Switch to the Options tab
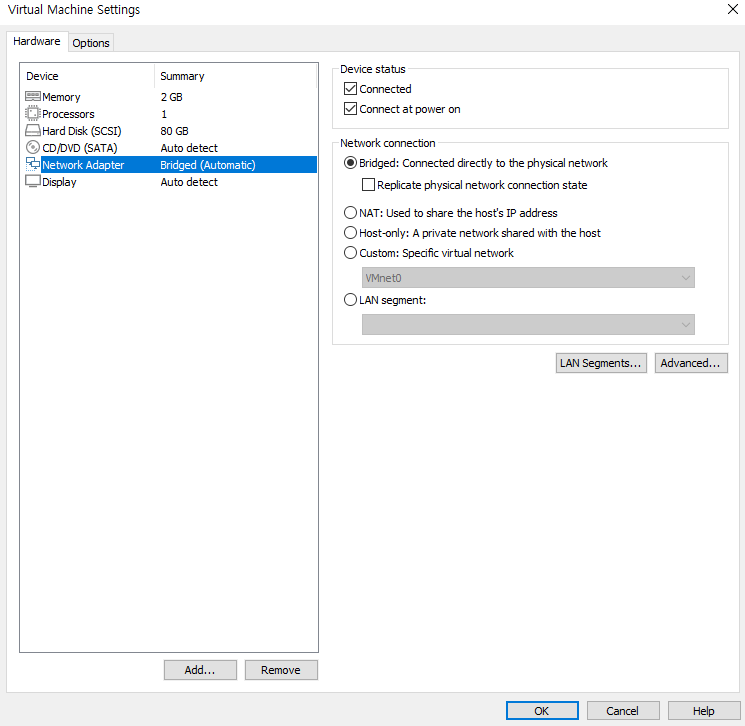Screen dimensions: 745x726 coord(91,43)
